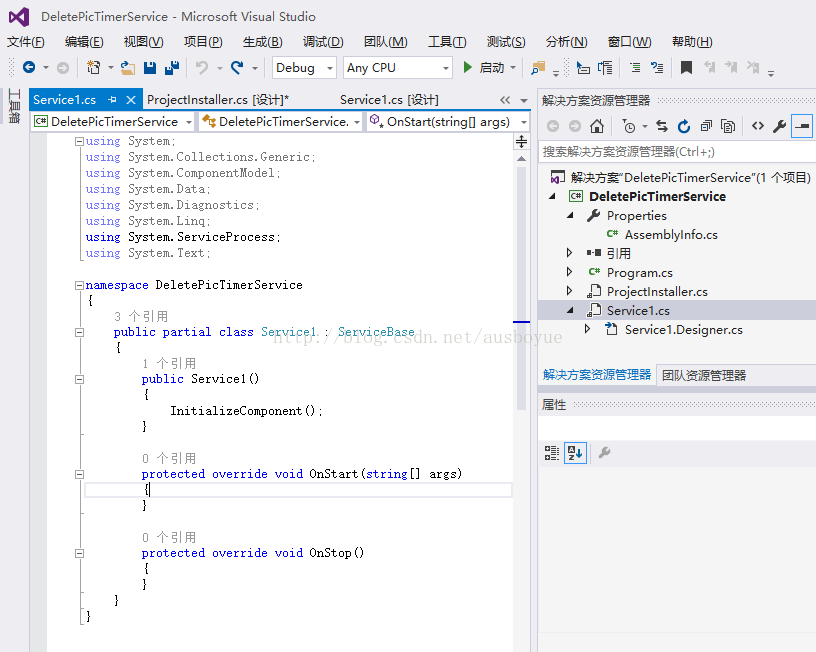
Task: Click the editor vertical scrollbar thumb
Action: point(521,289)
